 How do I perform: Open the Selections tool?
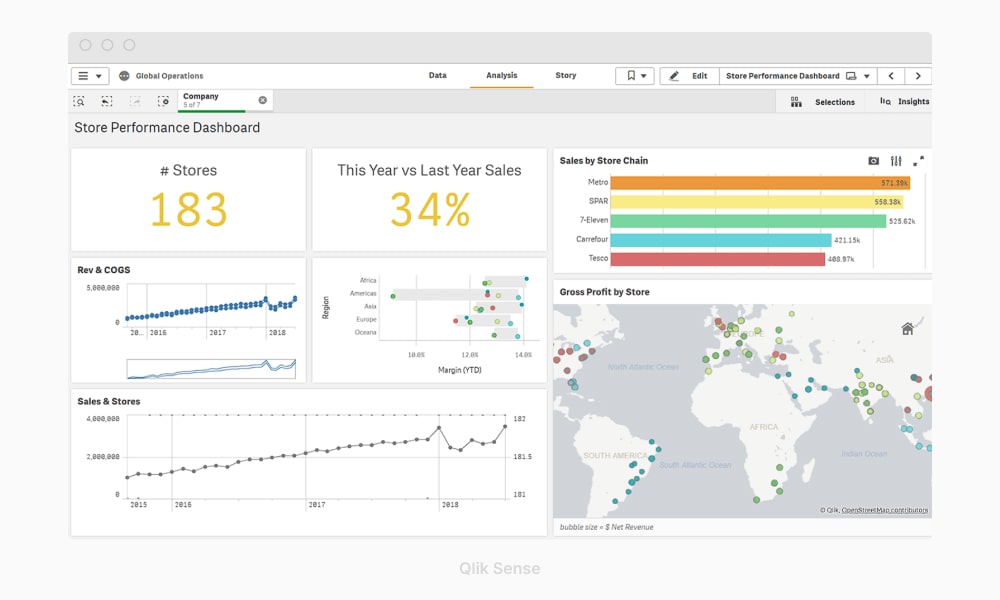coord(822,102)
